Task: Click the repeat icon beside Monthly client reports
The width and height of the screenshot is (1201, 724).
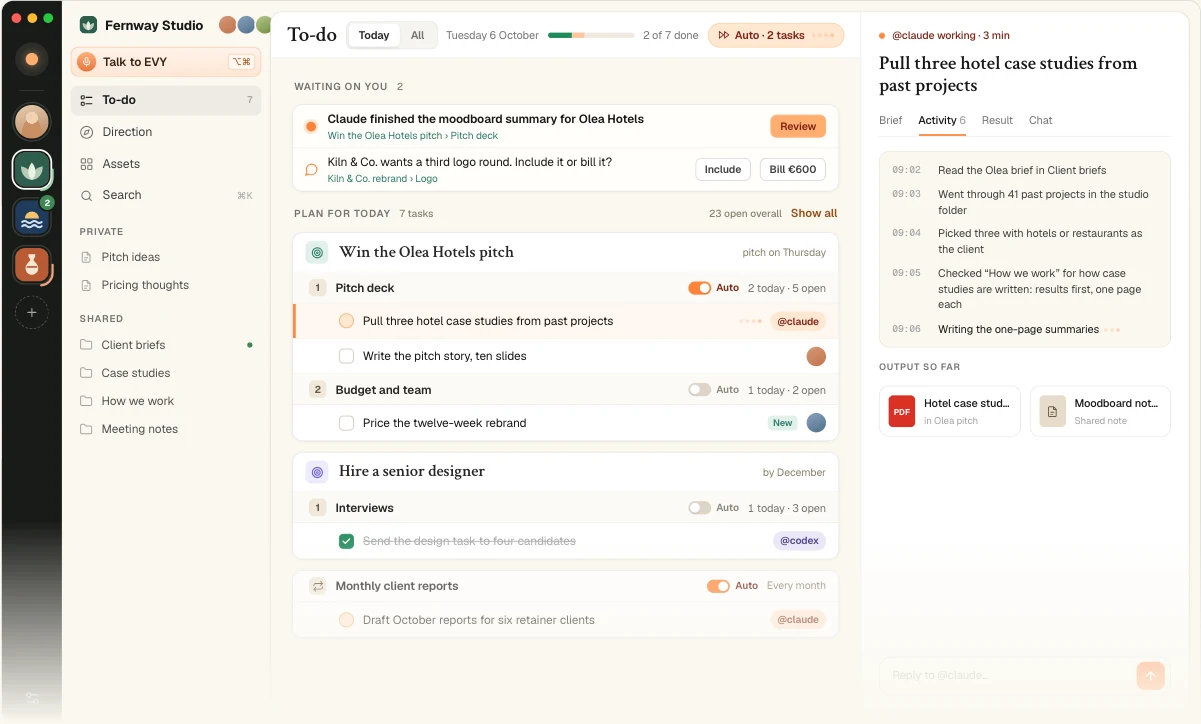Action: coord(317,586)
